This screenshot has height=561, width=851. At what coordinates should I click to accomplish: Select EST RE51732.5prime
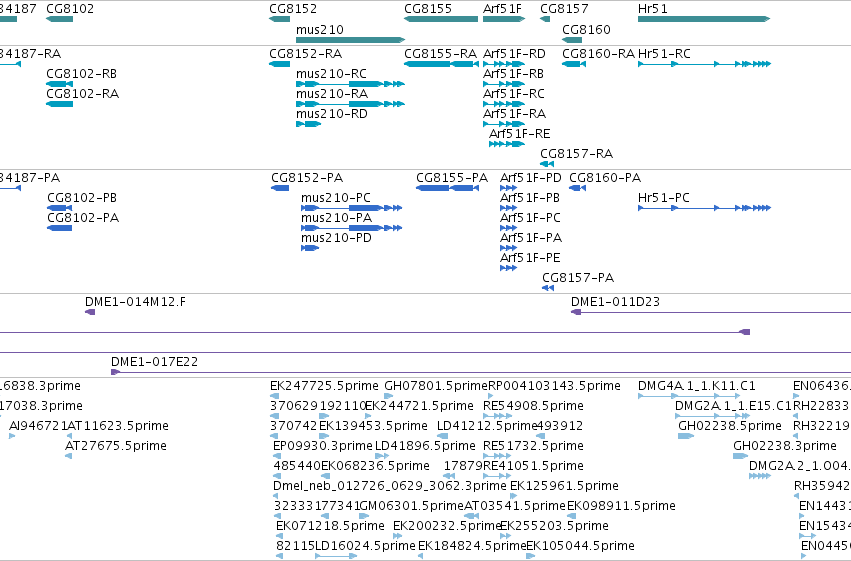497,456
